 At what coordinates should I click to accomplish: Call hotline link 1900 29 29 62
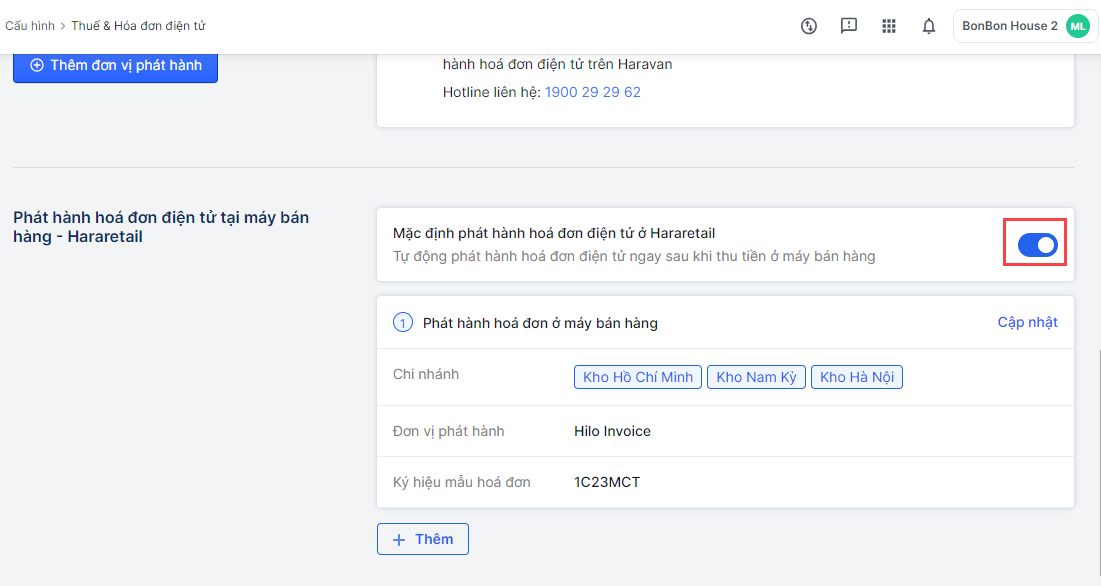click(593, 92)
